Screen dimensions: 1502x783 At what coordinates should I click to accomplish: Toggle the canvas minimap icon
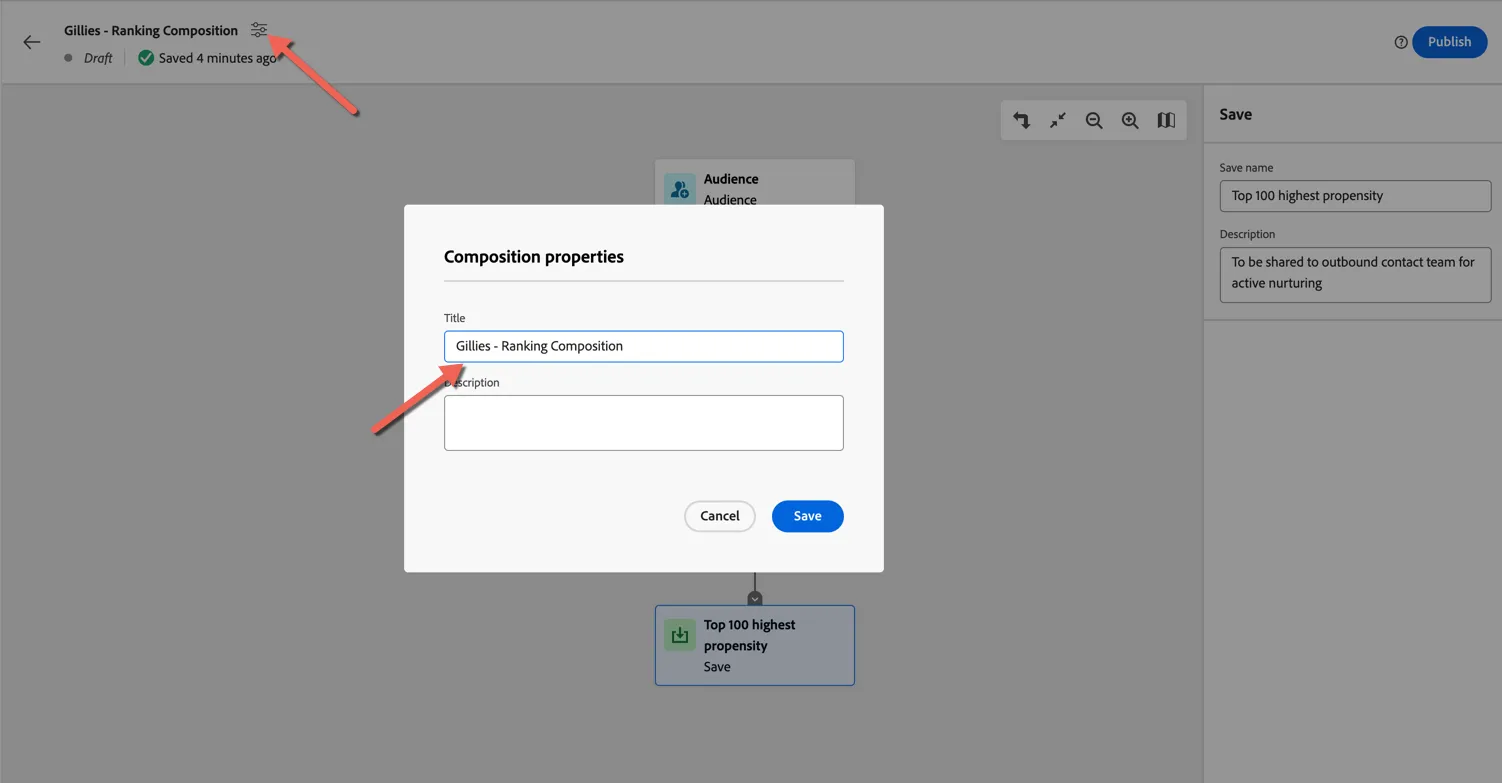(1166, 120)
